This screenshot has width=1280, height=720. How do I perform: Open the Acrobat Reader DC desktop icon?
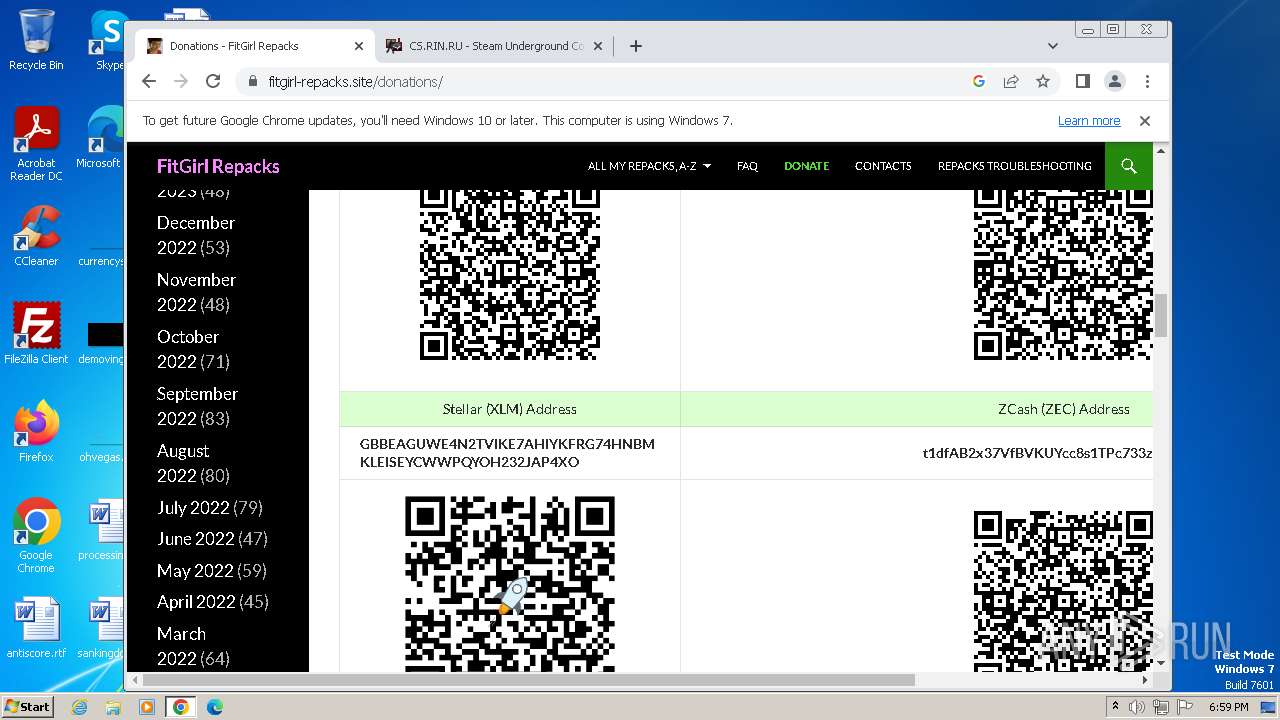coord(36,145)
